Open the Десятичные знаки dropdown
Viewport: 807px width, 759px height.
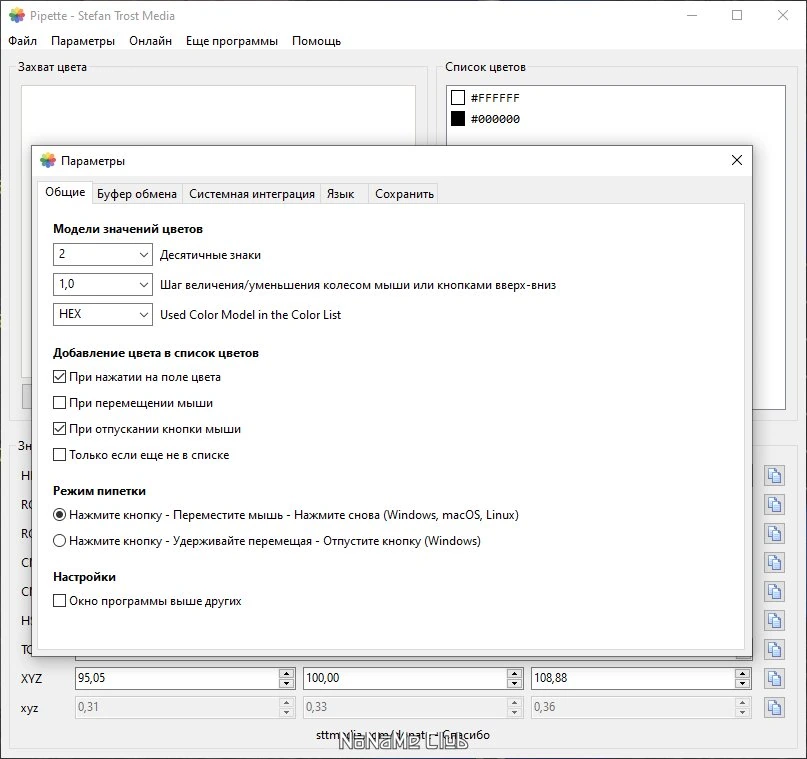pyautogui.click(x=102, y=254)
